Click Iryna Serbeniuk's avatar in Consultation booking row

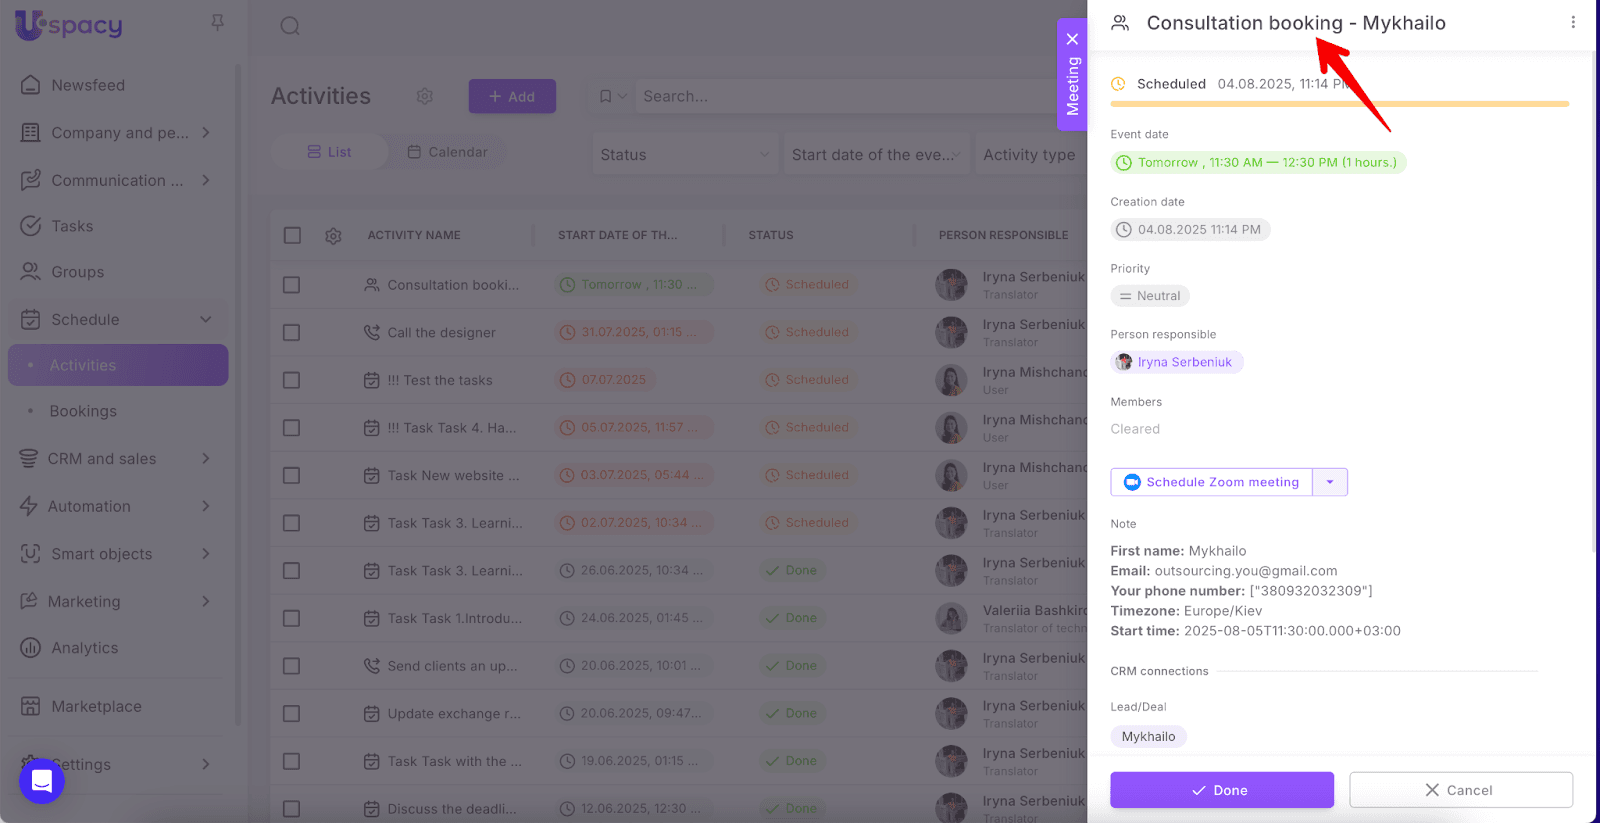coord(951,285)
